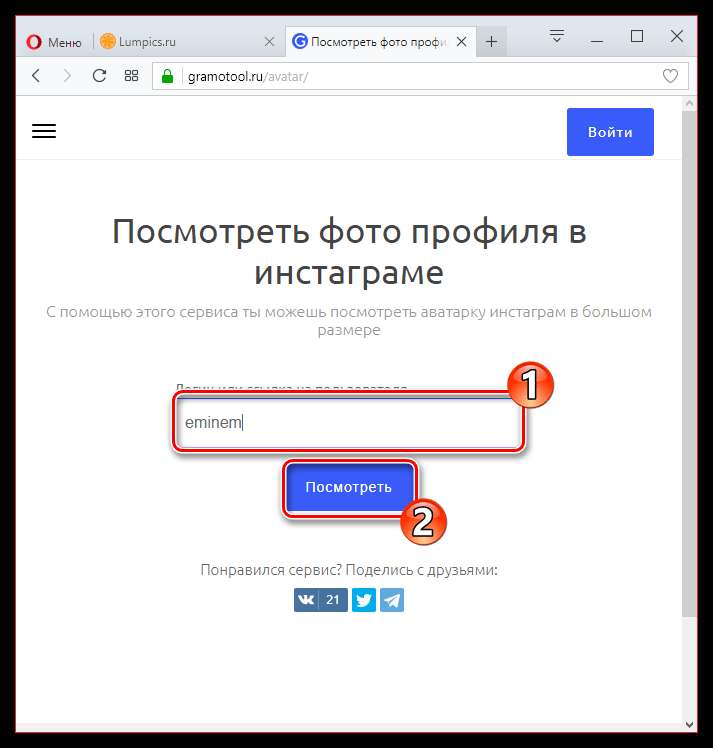Open the tab list menu icon
Viewport: 713px width, 748px height.
[x=557, y=36]
